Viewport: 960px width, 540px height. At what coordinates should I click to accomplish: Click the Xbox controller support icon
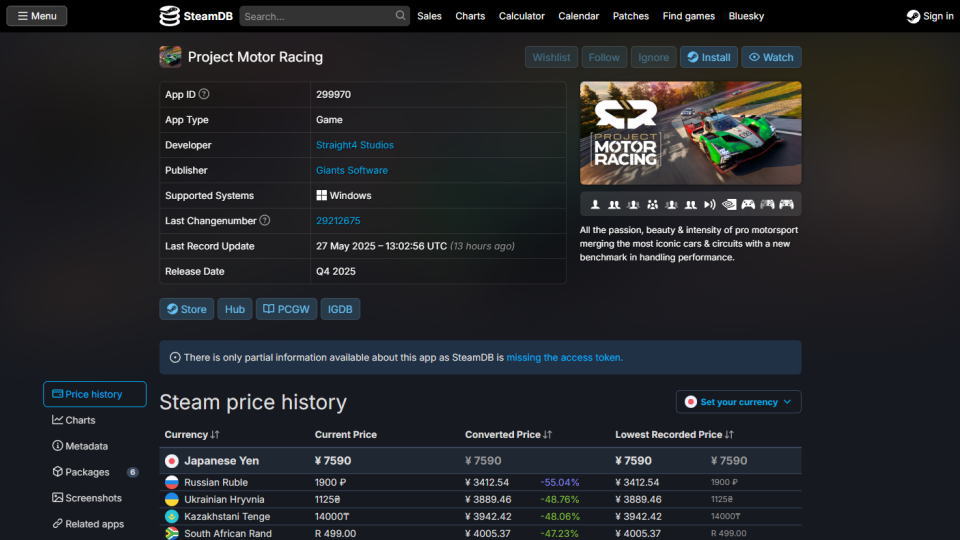[748, 204]
